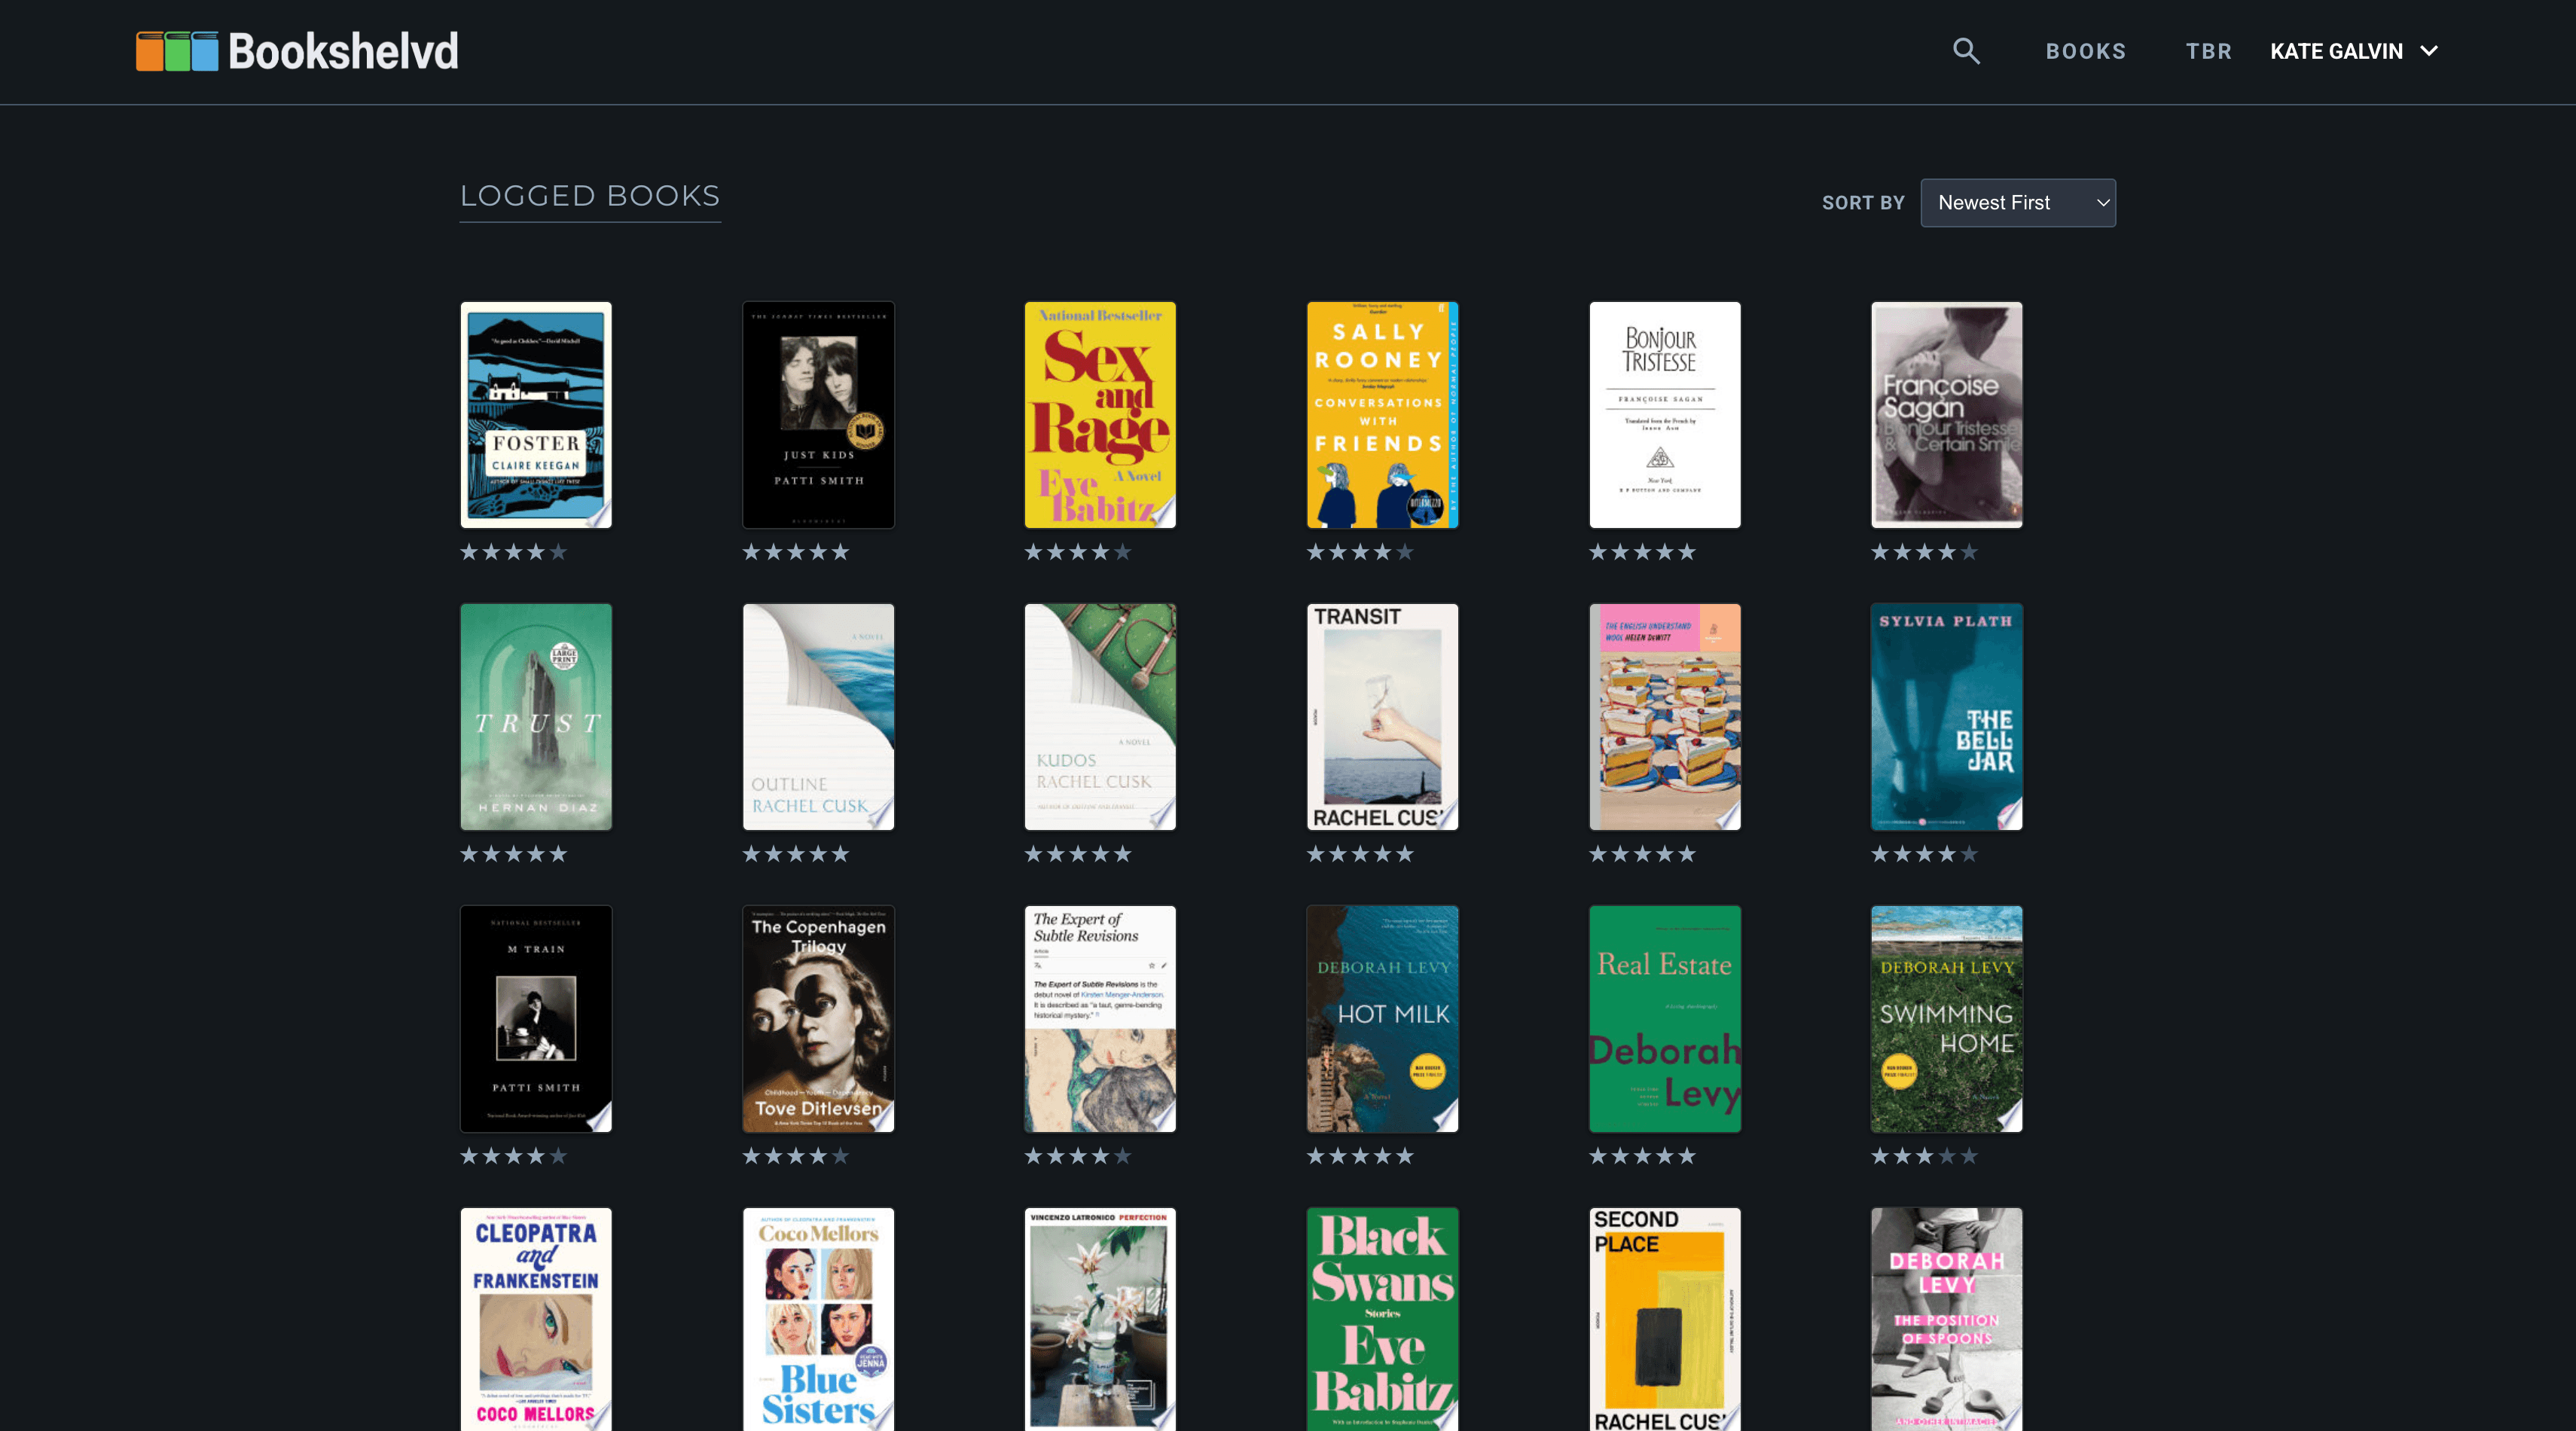Click star rating under Transit

(x=1360, y=854)
